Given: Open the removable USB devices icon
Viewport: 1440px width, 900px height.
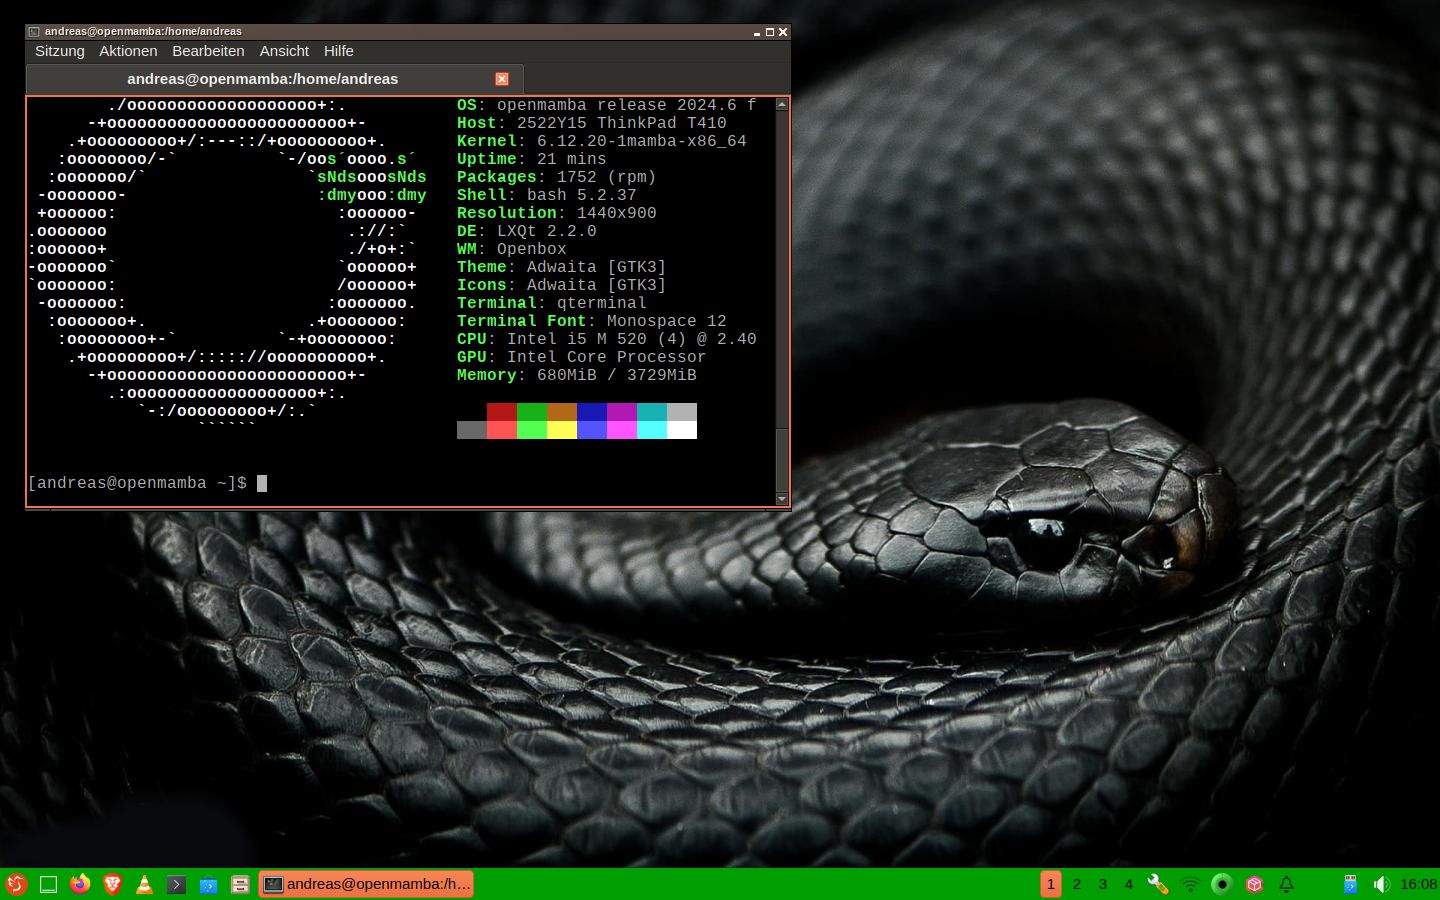Looking at the screenshot, I should coord(1350,884).
